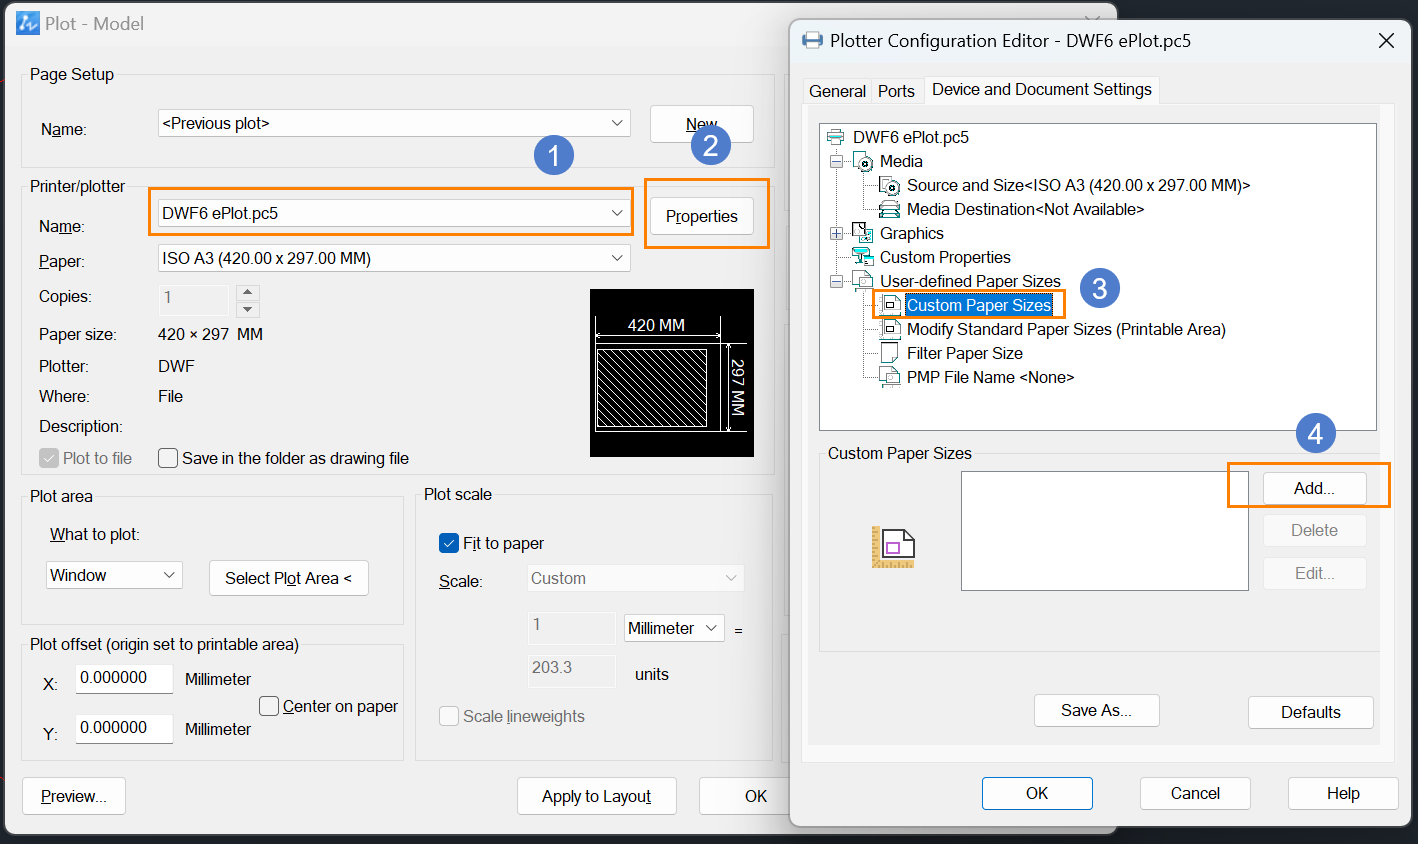Image resolution: width=1418 pixels, height=844 pixels.
Task: Toggle the Scale lineweights checkbox
Action: [449, 716]
